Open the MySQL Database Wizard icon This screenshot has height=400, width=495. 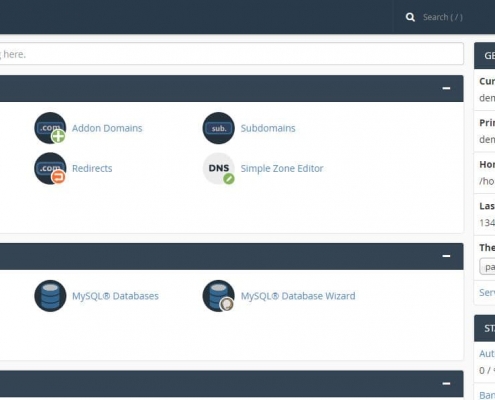219,296
